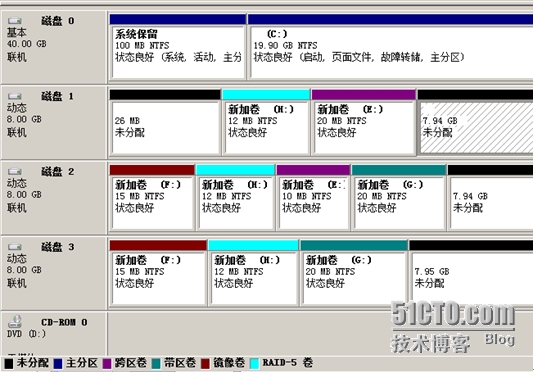Screen dimensions: 534x372
Task: Click the 主分区 legend label
Action: tap(82, 362)
